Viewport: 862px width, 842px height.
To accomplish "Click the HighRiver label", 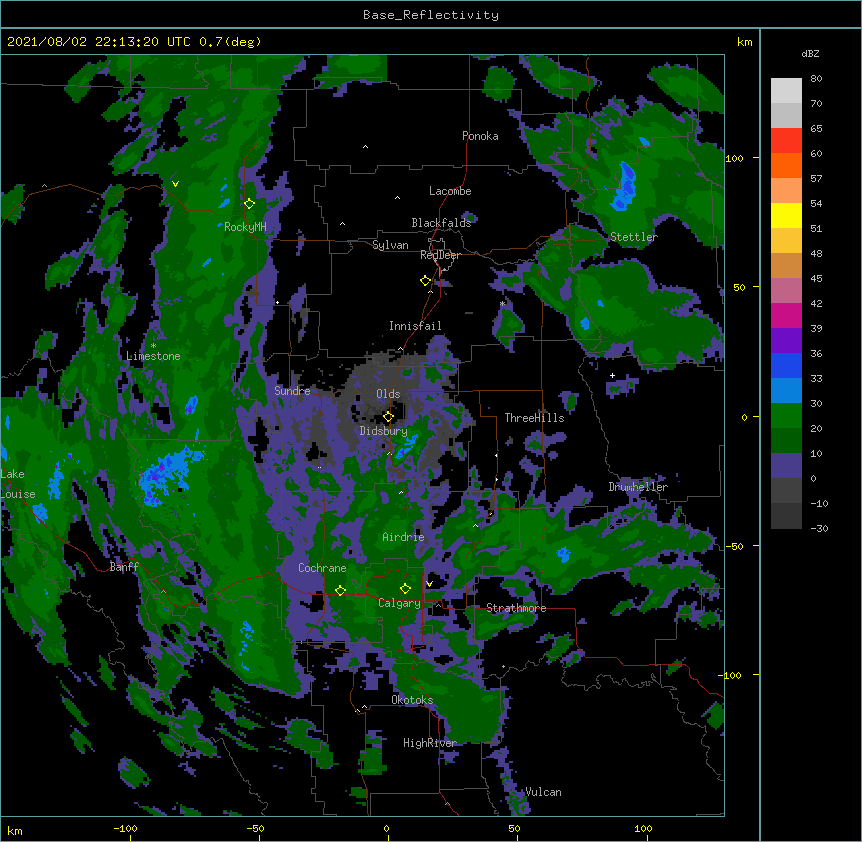I will point(430,743).
